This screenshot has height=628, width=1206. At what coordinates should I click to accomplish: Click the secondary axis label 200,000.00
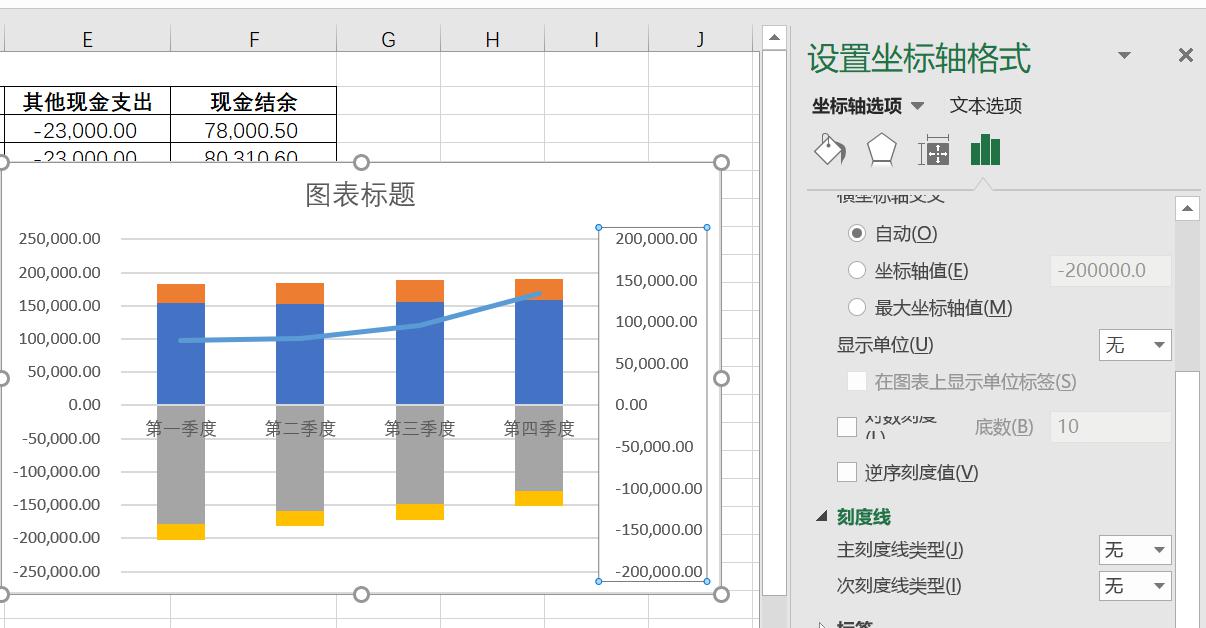coord(656,238)
